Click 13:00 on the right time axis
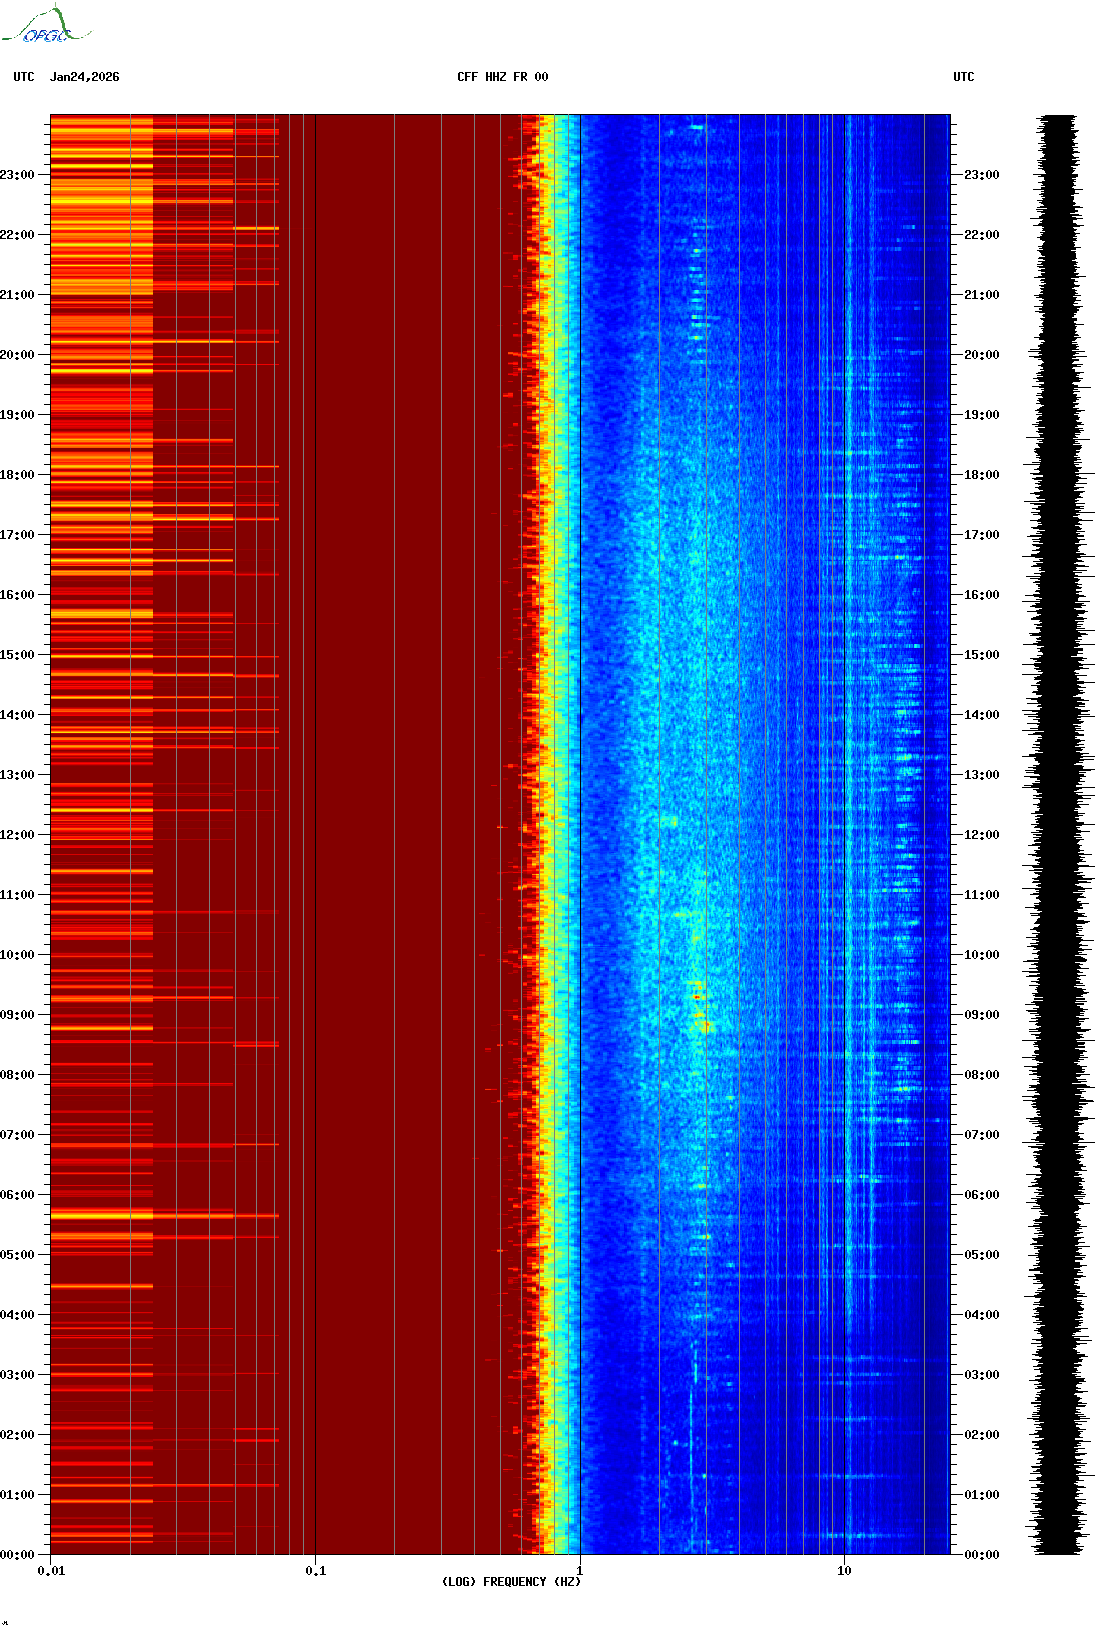Viewport: 1102px width, 1634px height. 981,775
